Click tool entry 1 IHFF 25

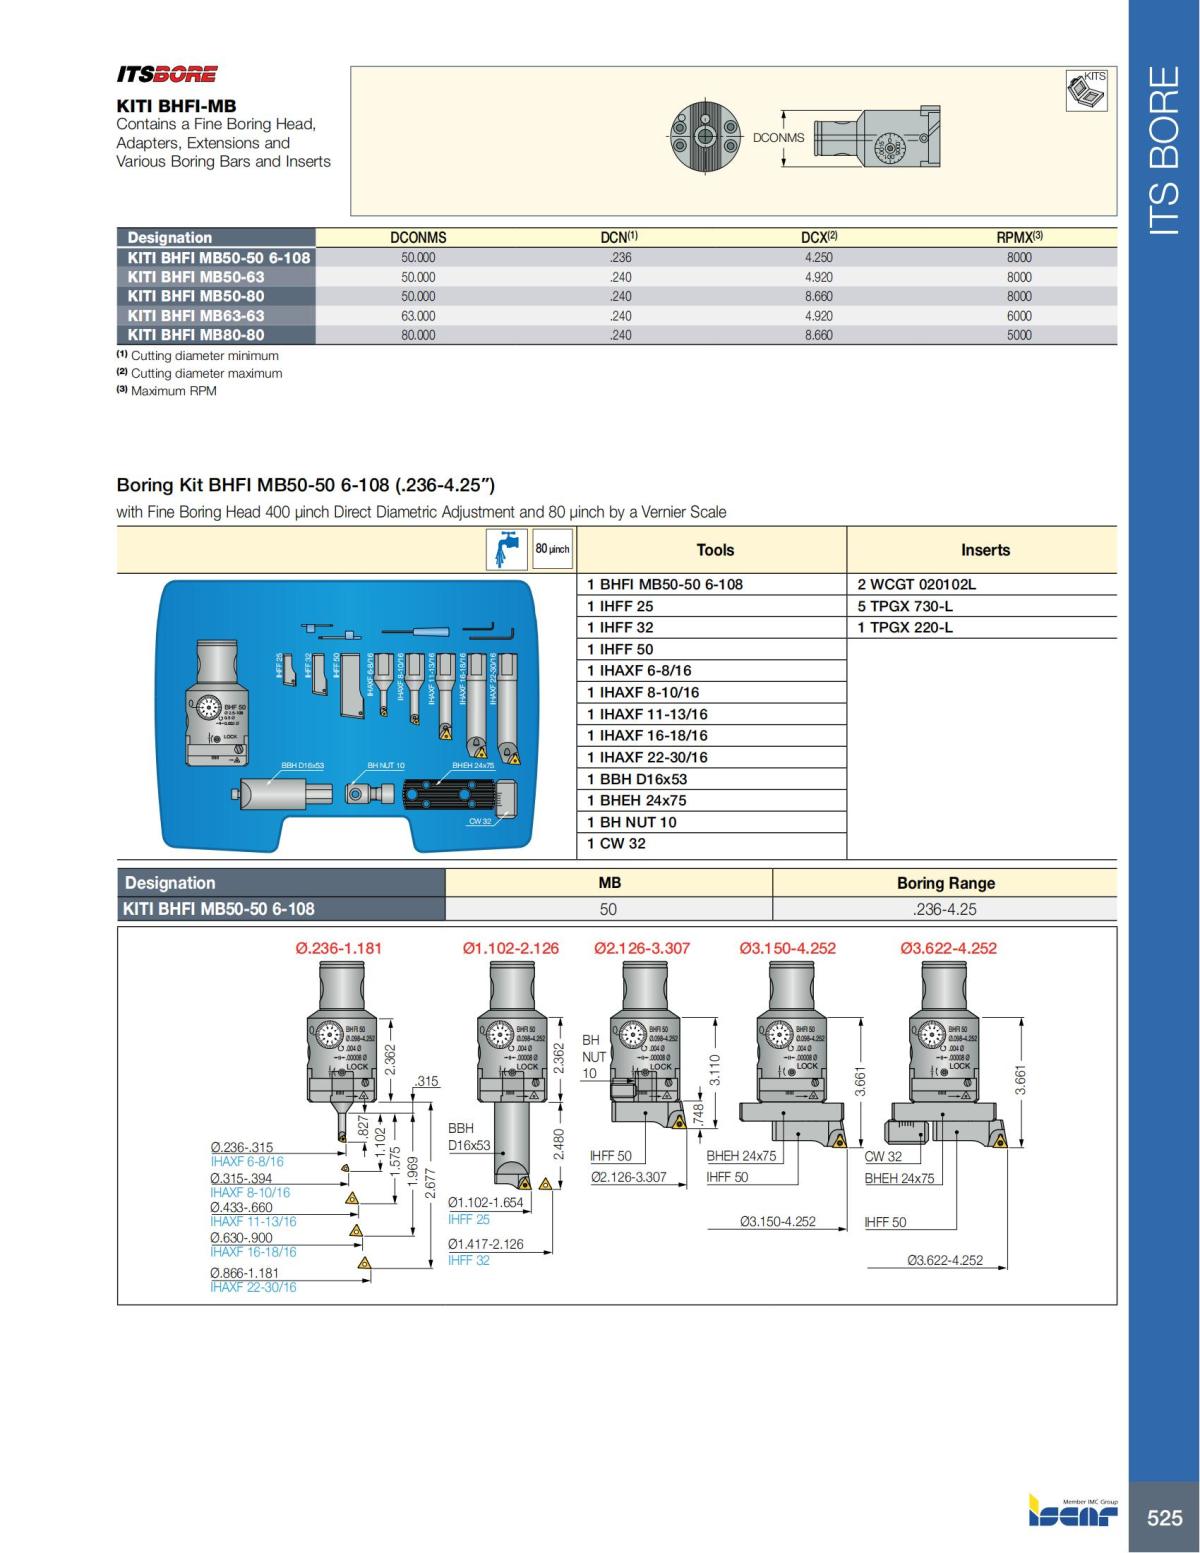coord(620,606)
